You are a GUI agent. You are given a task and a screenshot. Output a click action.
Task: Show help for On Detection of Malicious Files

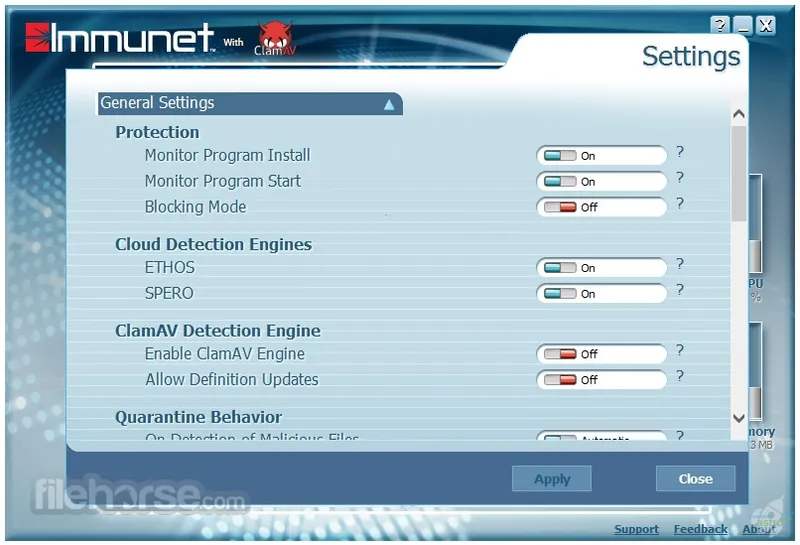tap(680, 435)
